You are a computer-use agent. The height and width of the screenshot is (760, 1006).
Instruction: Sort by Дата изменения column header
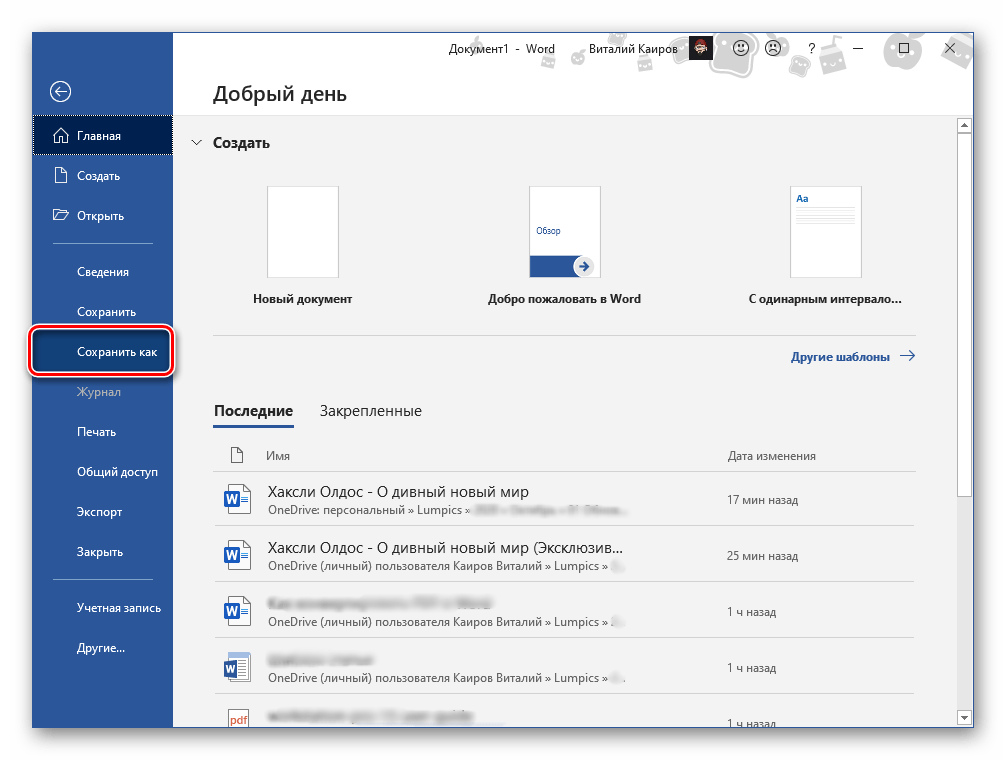click(771, 456)
